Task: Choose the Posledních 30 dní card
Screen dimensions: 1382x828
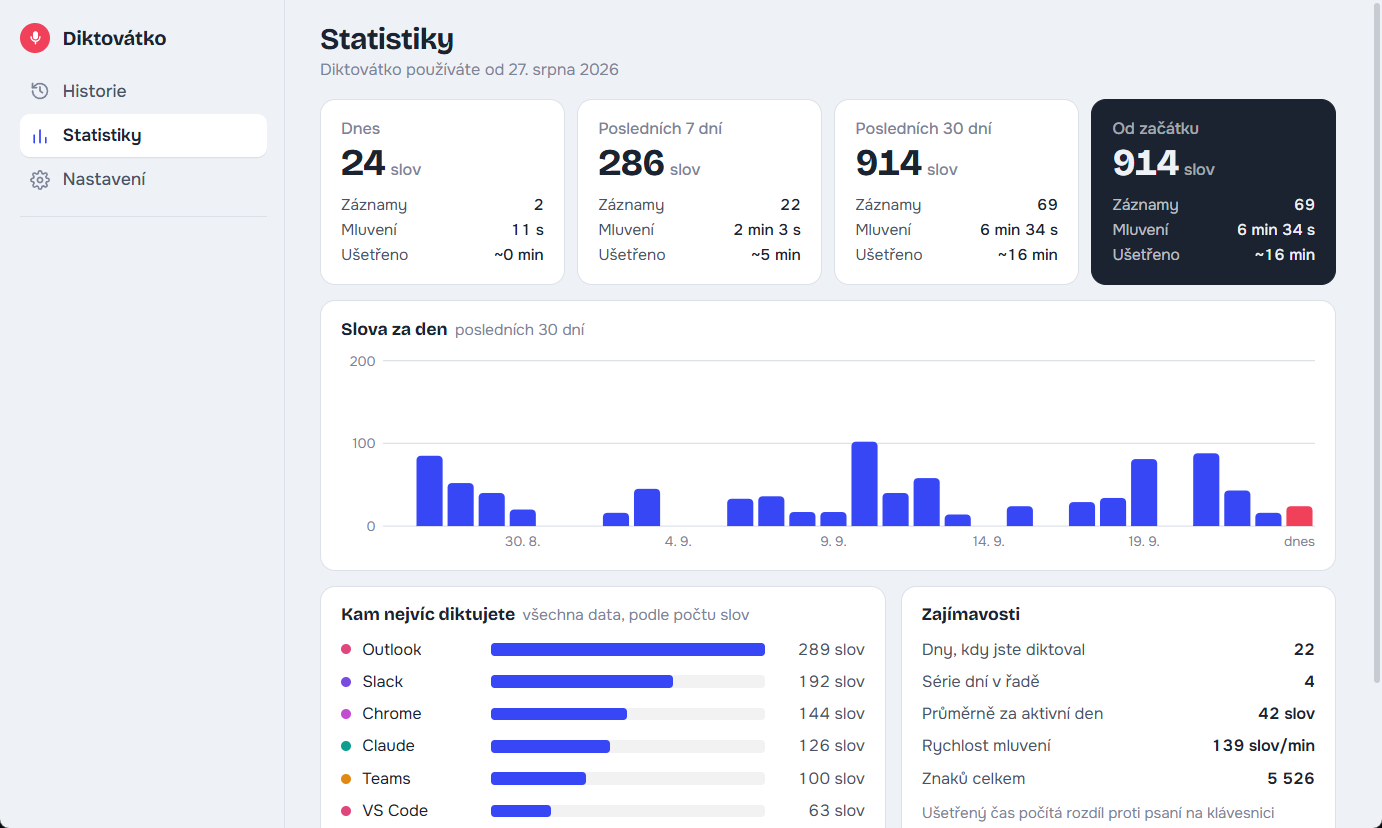Action: coord(956,192)
